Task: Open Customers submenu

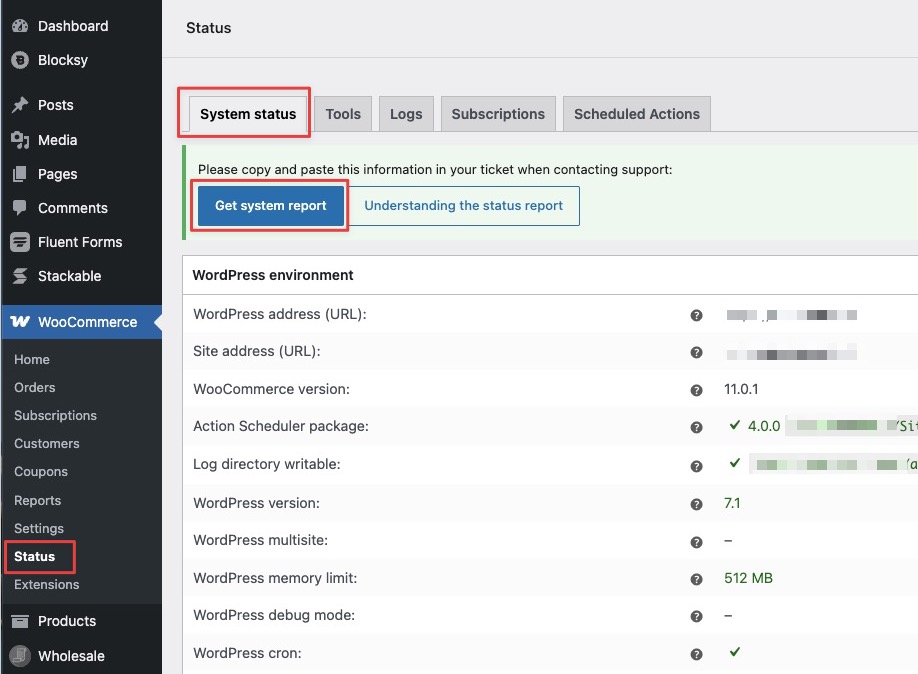Action: pos(46,443)
